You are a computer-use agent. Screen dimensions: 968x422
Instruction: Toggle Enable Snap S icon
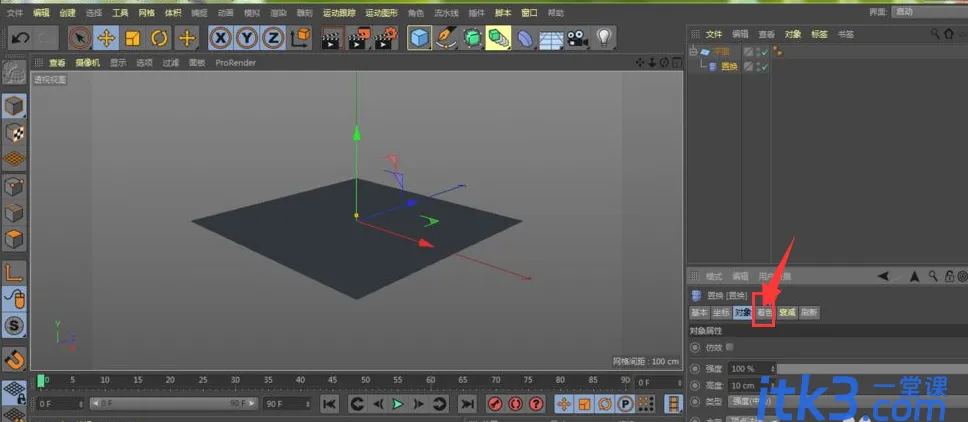[x=14, y=326]
